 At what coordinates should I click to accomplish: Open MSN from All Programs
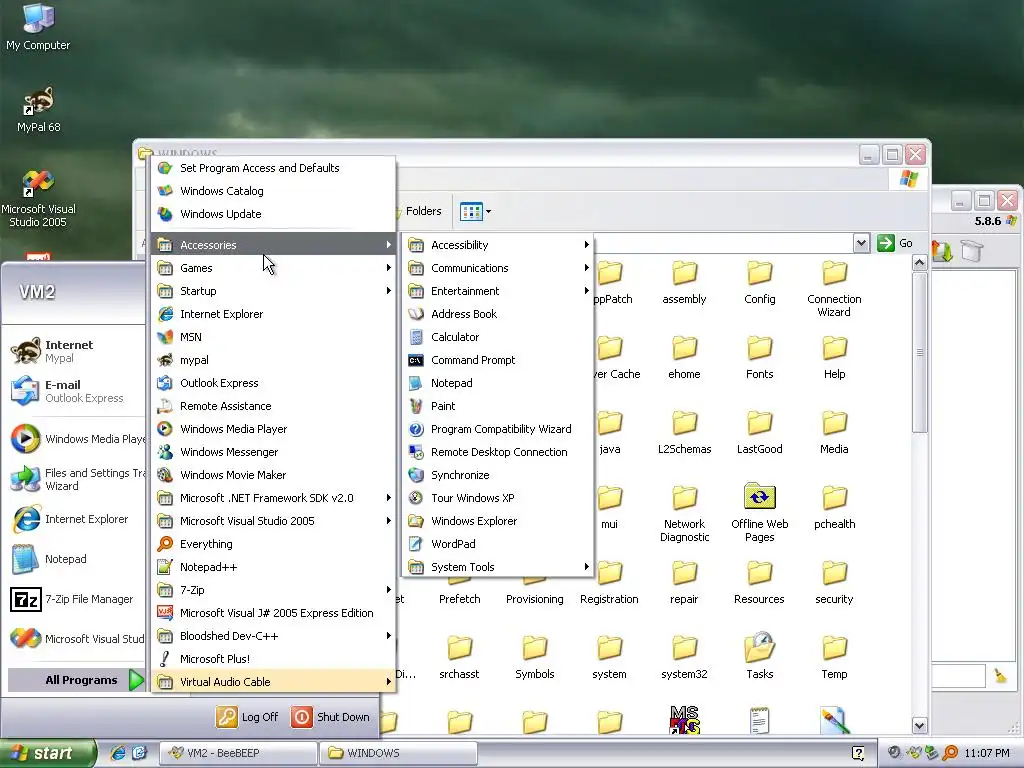274,337
